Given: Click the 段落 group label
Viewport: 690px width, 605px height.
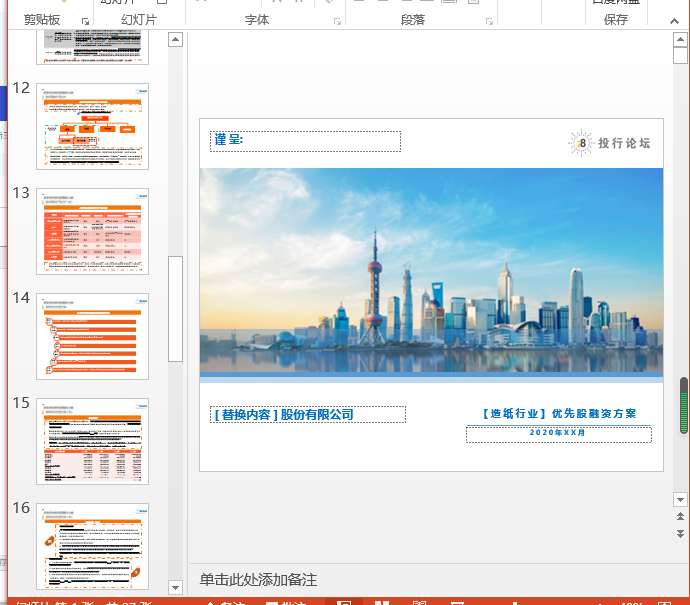Looking at the screenshot, I should click(413, 20).
